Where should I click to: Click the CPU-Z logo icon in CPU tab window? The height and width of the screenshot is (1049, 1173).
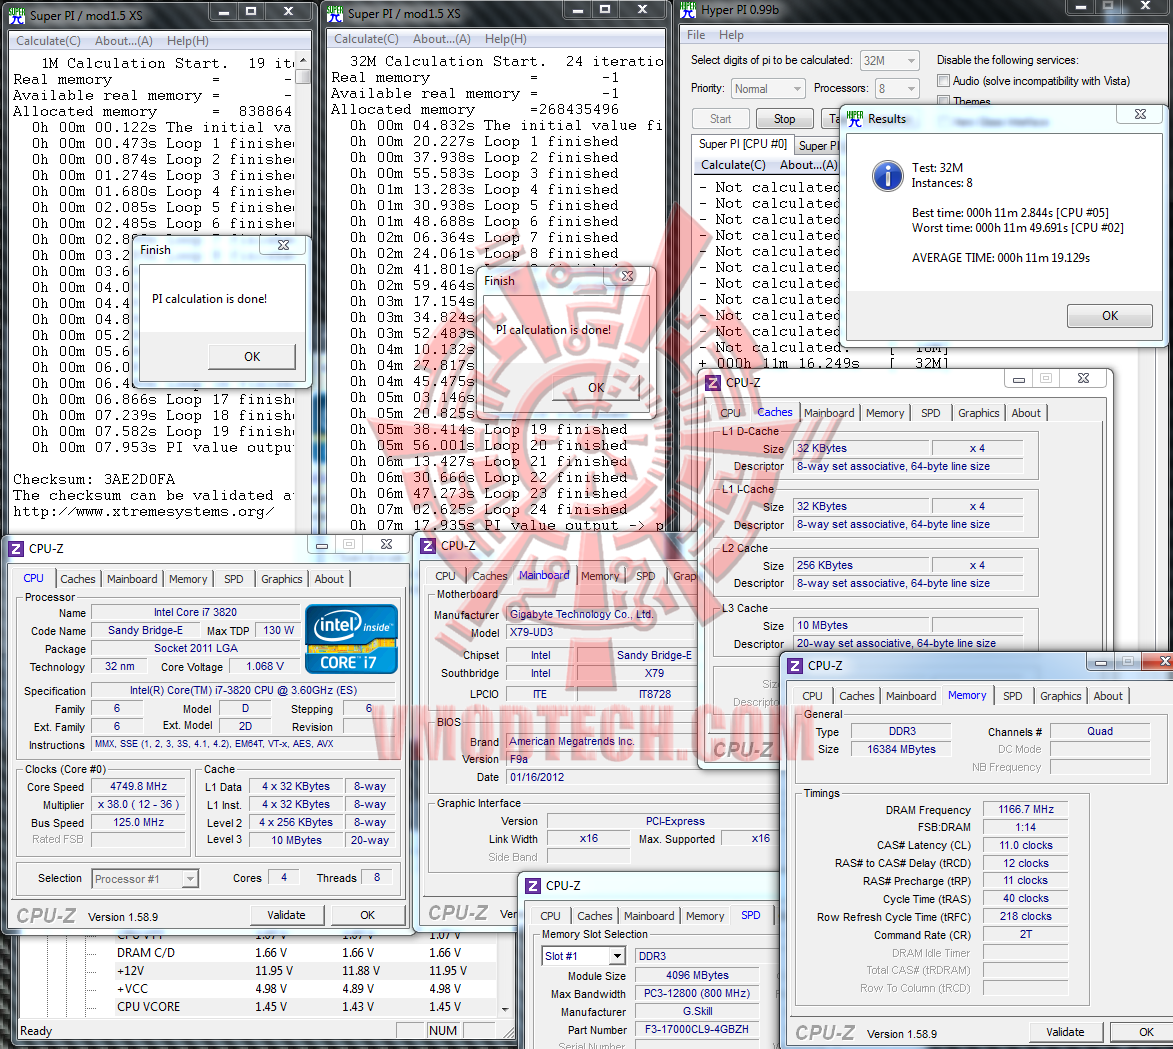[x=16, y=548]
